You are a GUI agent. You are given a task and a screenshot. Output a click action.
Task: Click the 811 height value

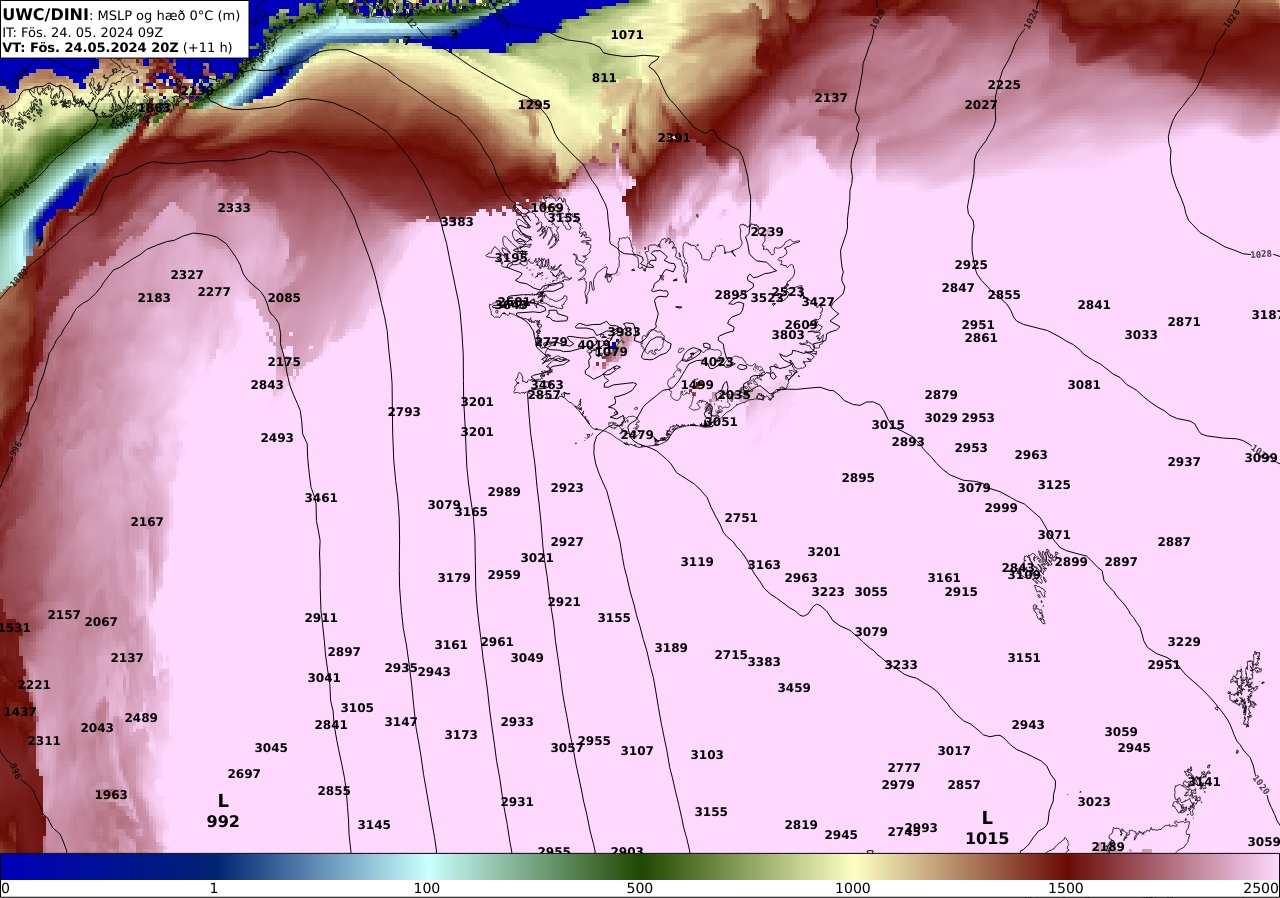pyautogui.click(x=604, y=78)
